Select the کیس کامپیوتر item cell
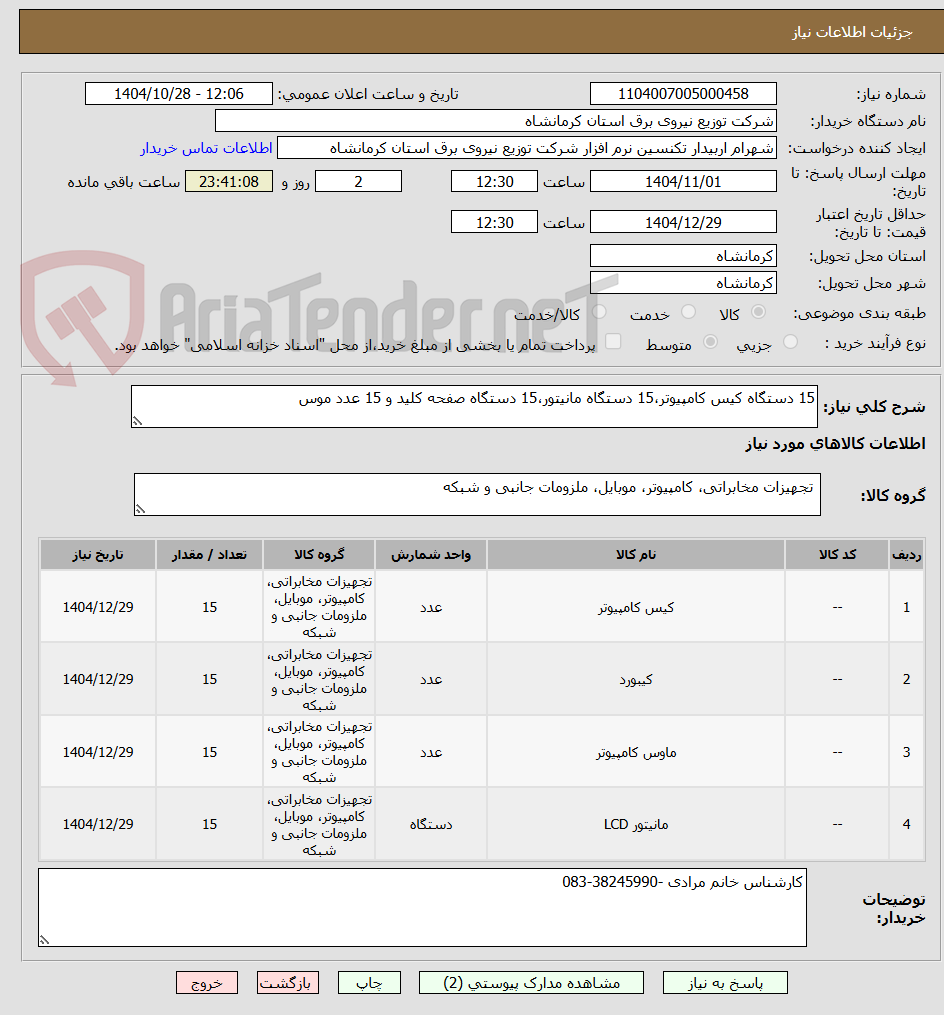This screenshot has width=944, height=1015. point(636,607)
